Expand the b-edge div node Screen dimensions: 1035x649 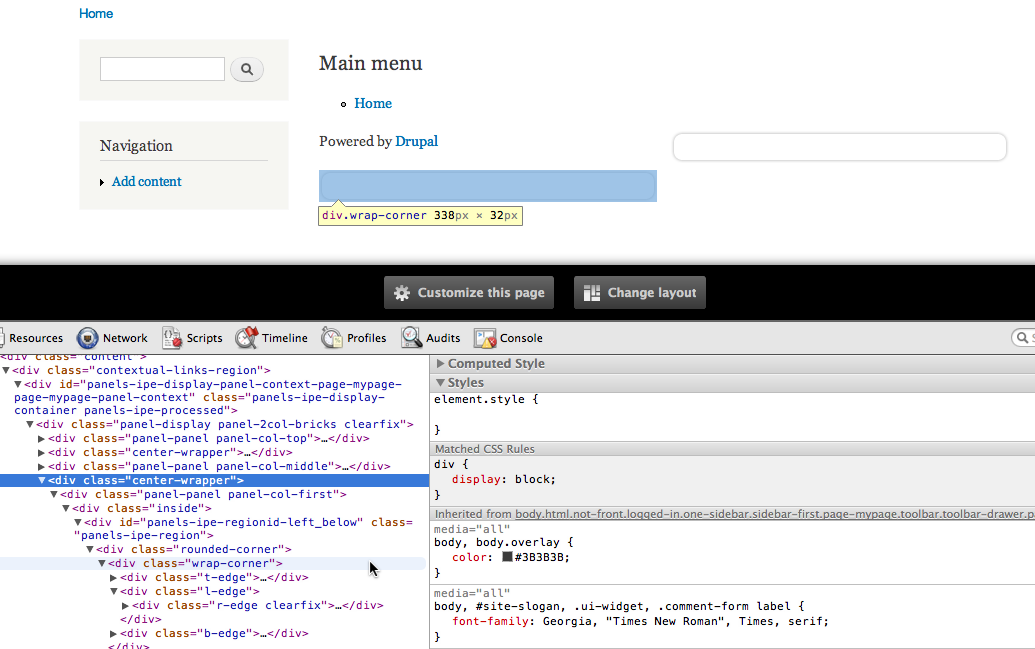point(114,633)
